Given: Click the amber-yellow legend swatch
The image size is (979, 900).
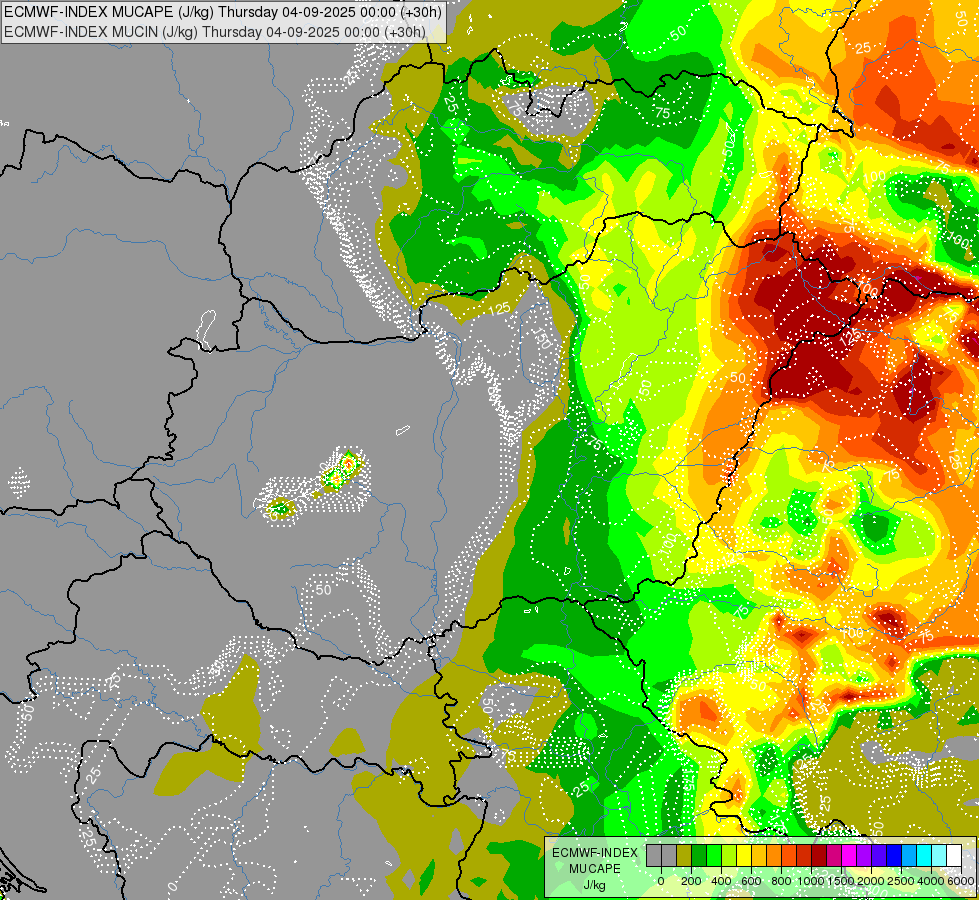Looking at the screenshot, I should coord(759,855).
